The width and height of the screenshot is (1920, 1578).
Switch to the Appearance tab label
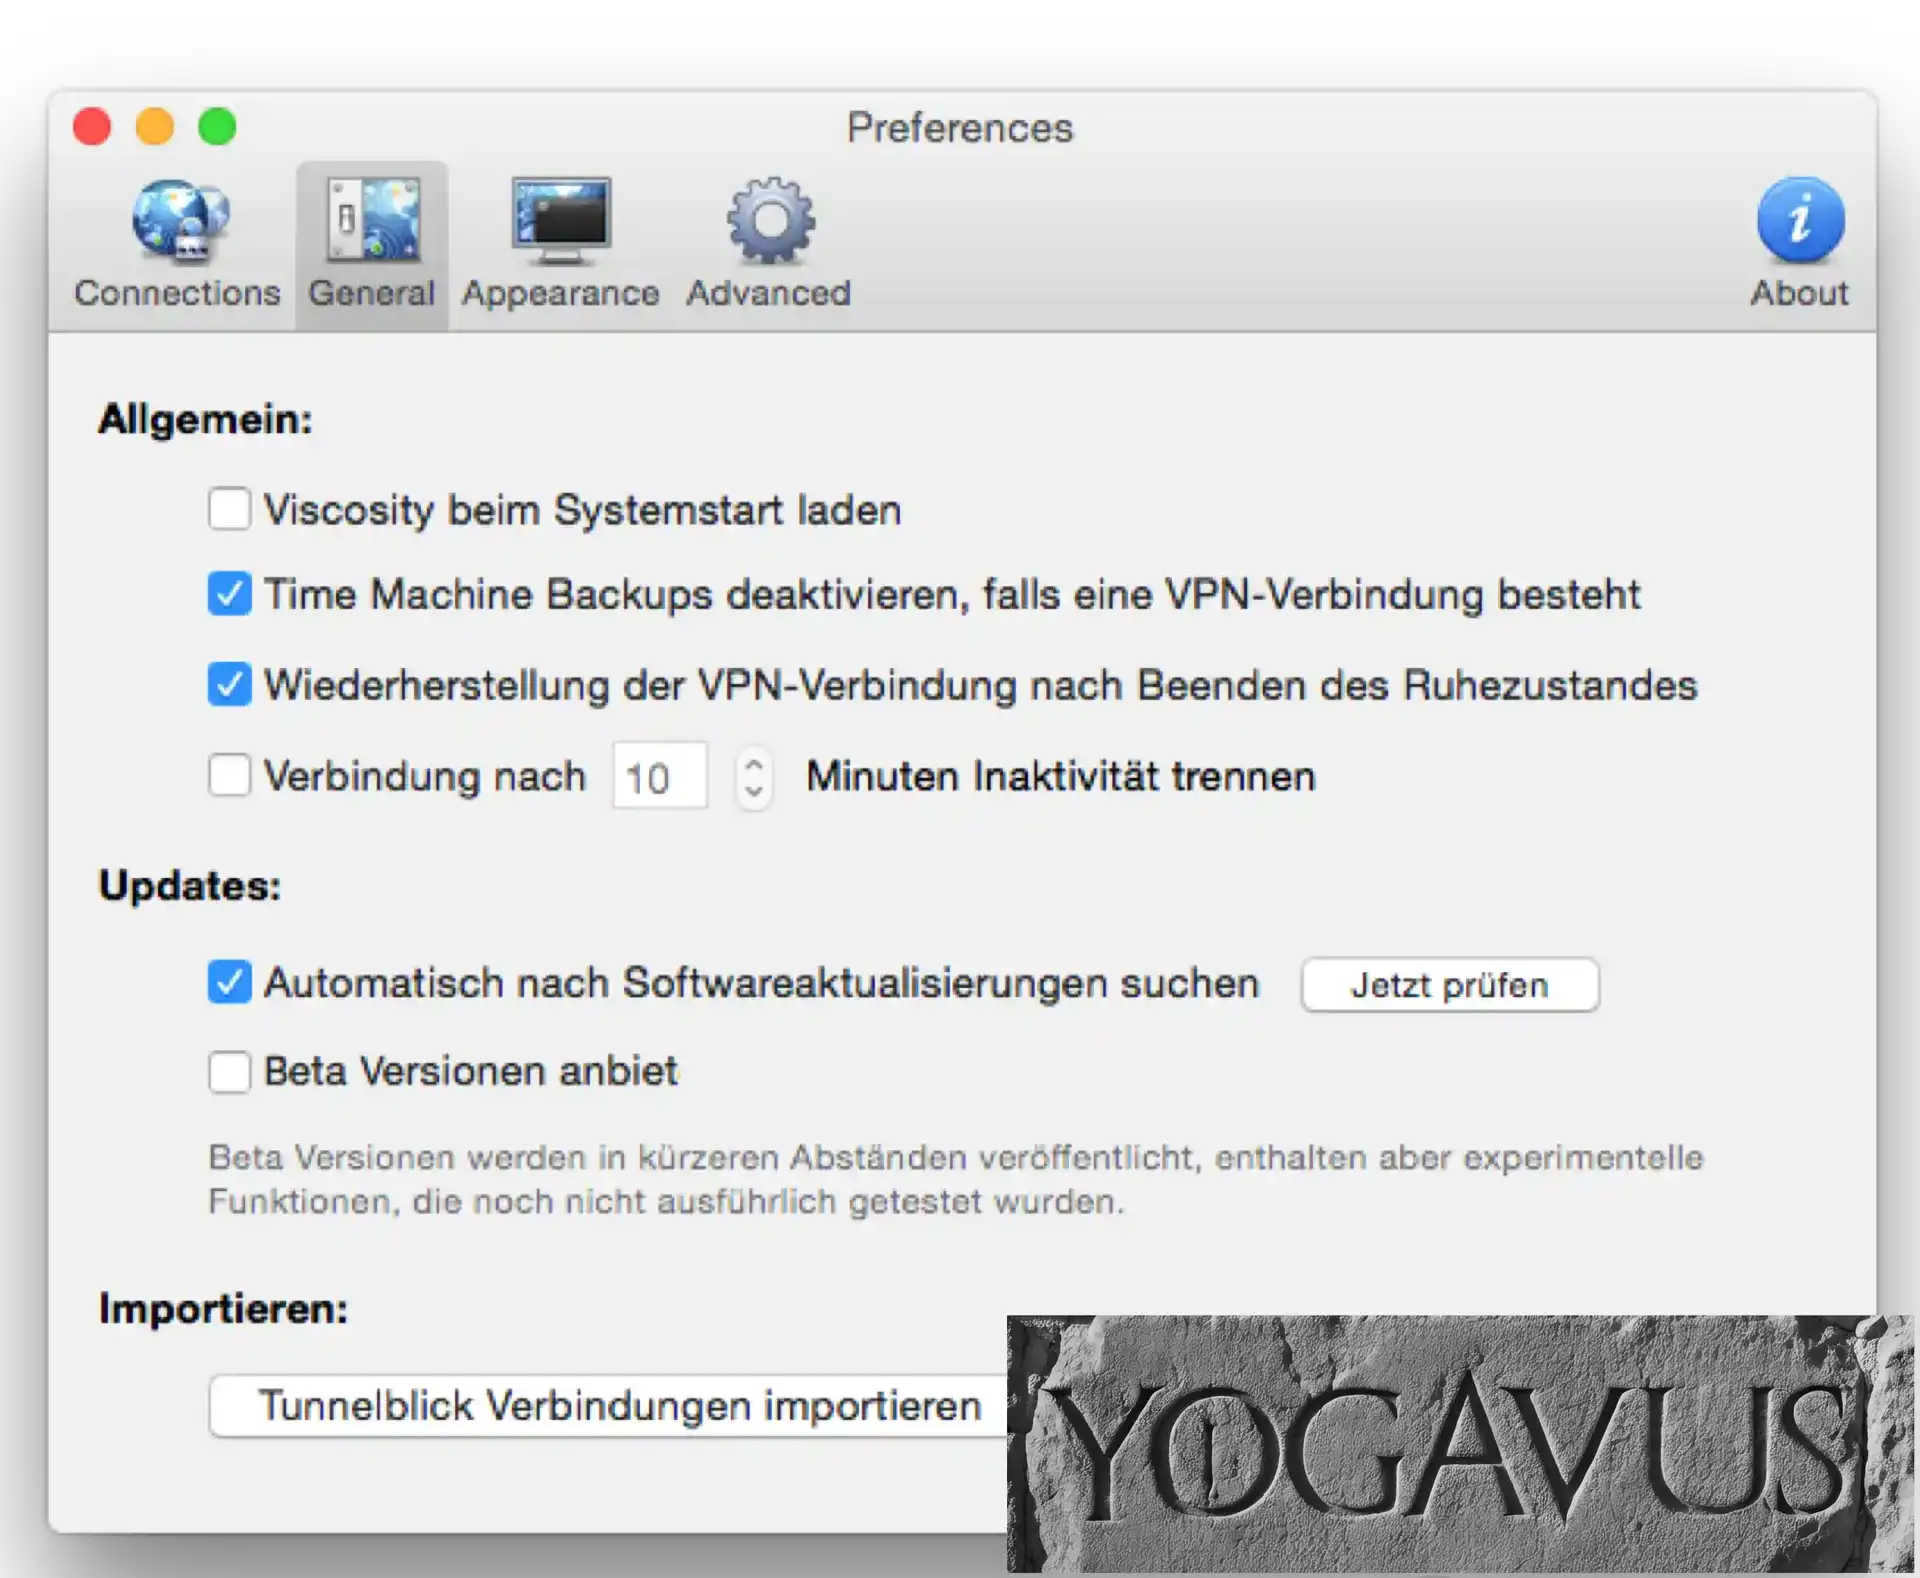click(560, 293)
